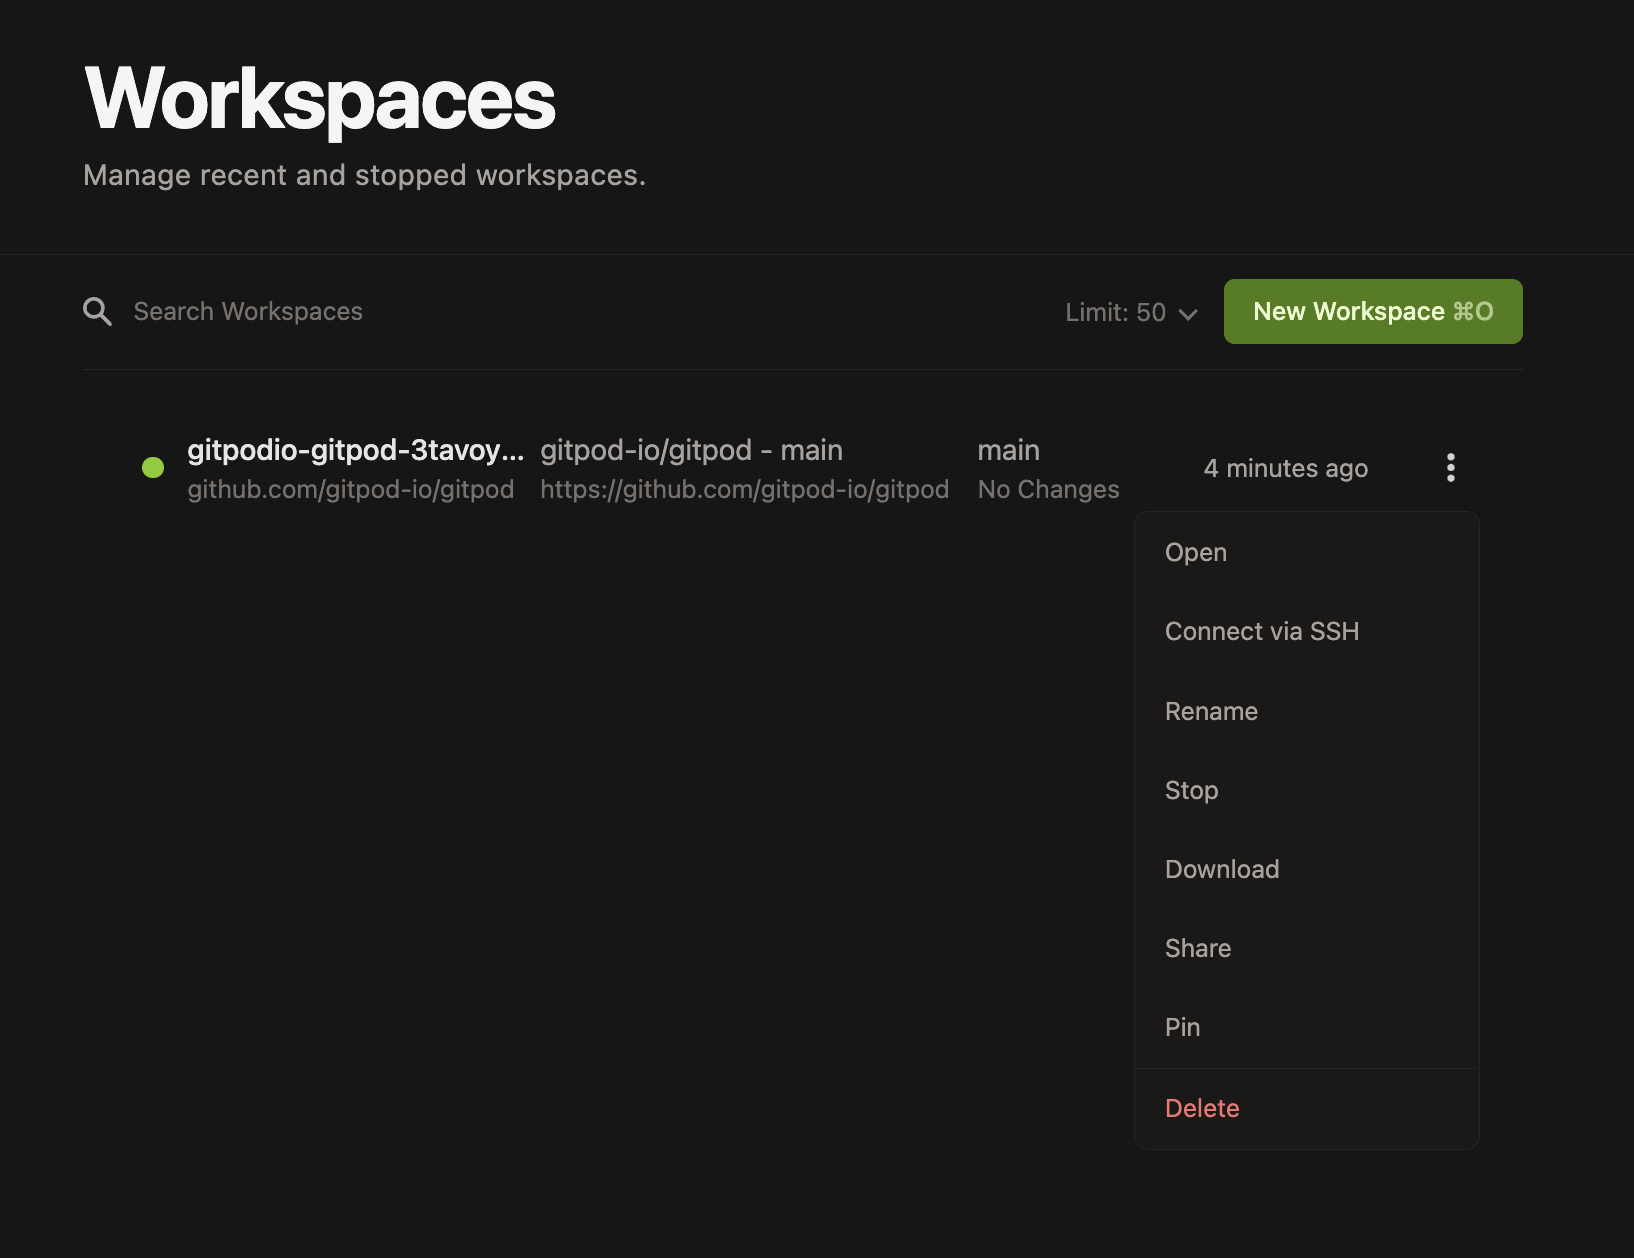Image resolution: width=1634 pixels, height=1258 pixels.
Task: Click the chevron next to Limit 50
Action: coord(1188,314)
